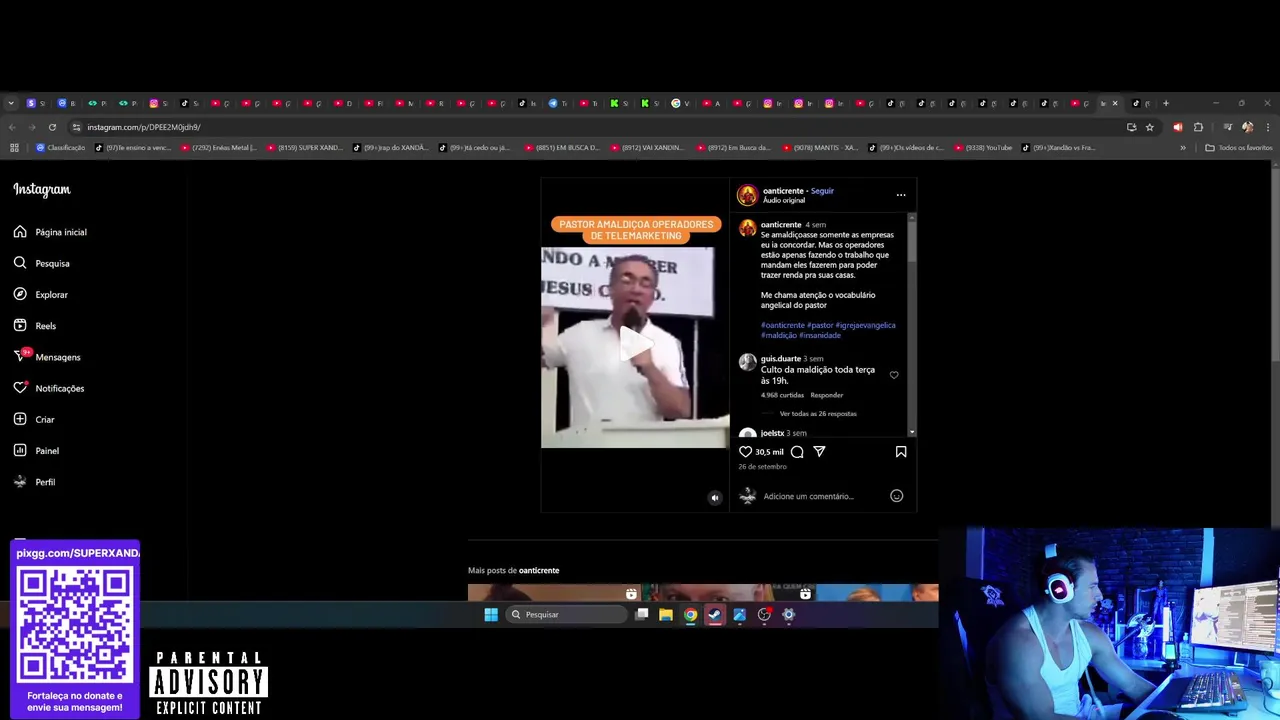This screenshot has height=720, width=1280.
Task: Open the browser extensions puzzle icon
Action: click(1198, 127)
